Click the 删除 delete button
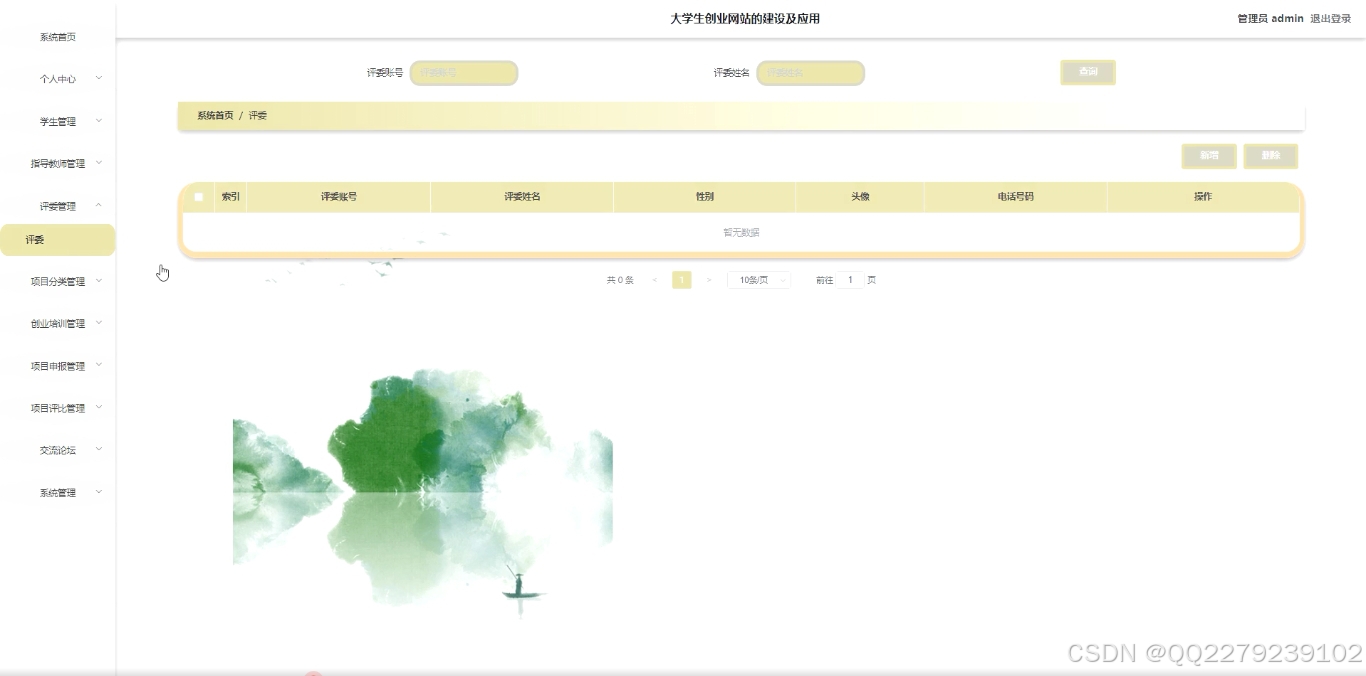 (1270, 156)
